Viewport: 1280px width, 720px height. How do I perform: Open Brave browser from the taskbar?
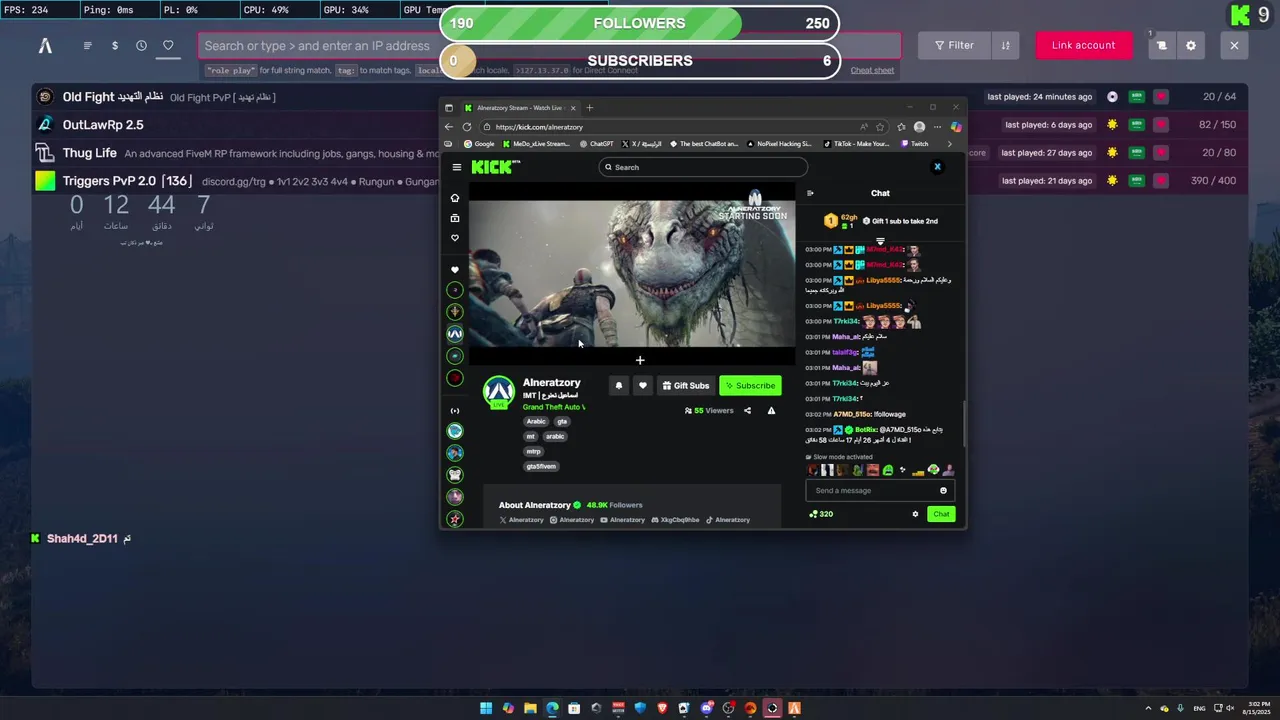(662, 708)
